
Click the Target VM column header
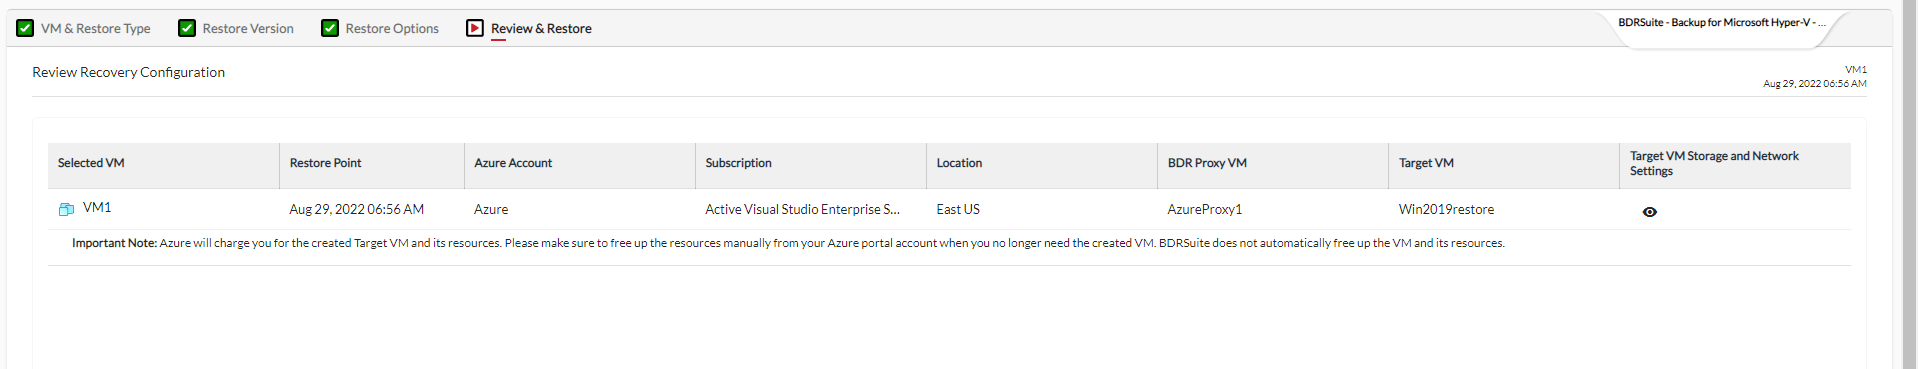pyautogui.click(x=1504, y=166)
